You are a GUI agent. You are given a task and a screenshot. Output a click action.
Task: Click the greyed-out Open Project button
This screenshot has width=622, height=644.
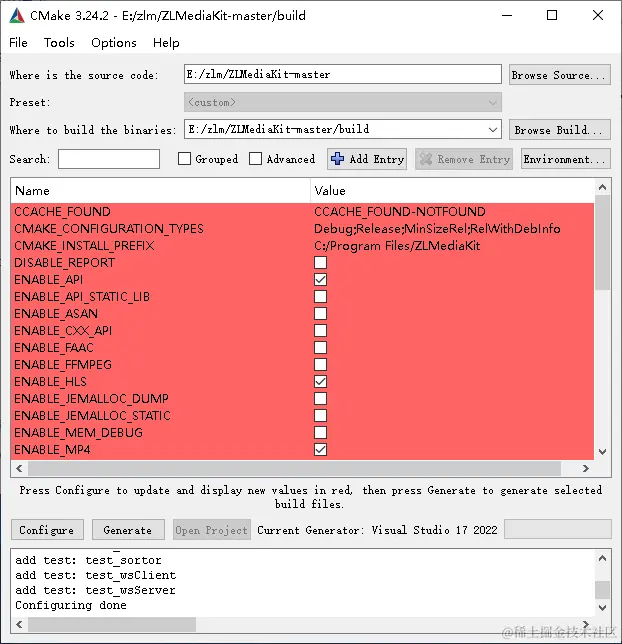pyautogui.click(x=212, y=530)
